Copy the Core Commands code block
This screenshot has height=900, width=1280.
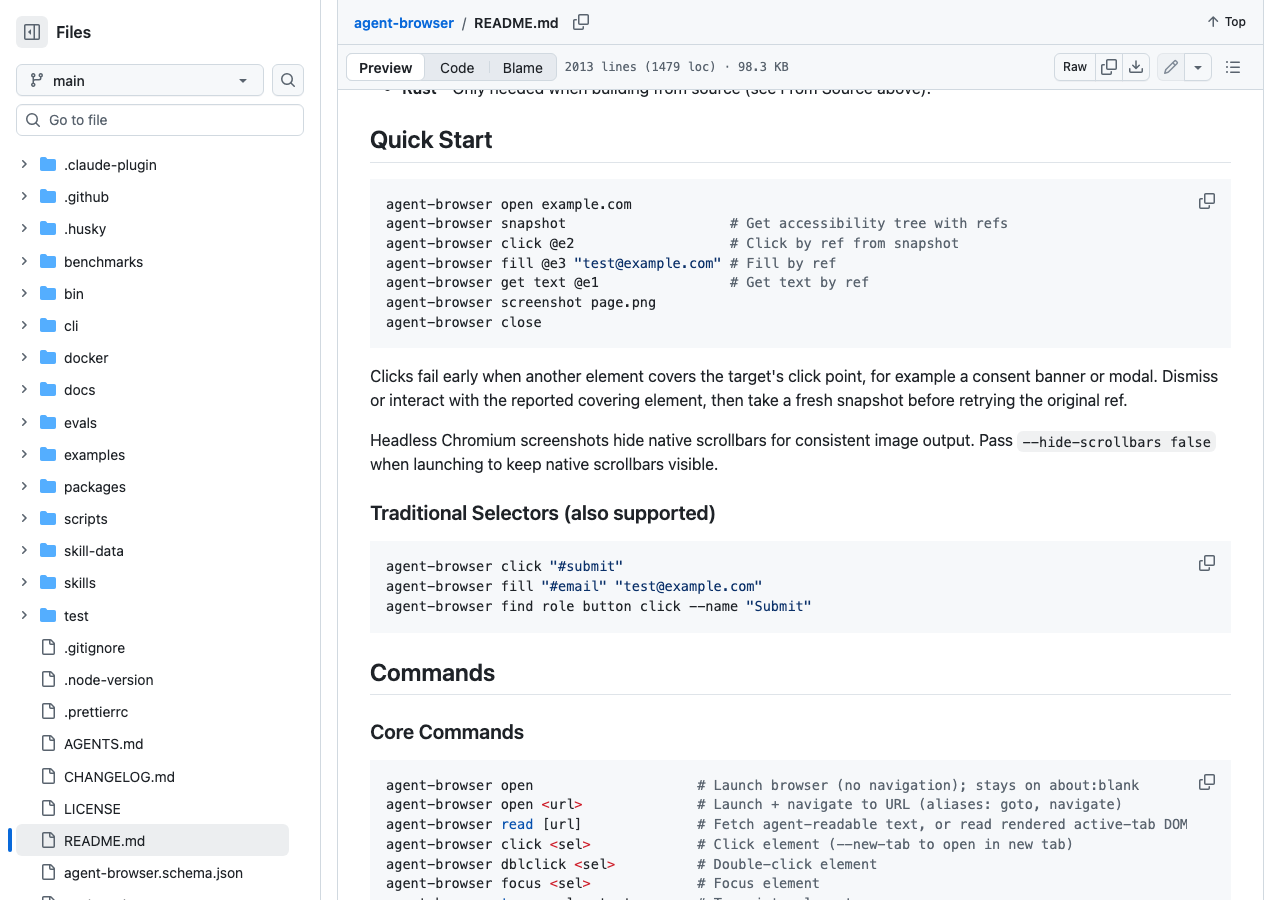1207,782
